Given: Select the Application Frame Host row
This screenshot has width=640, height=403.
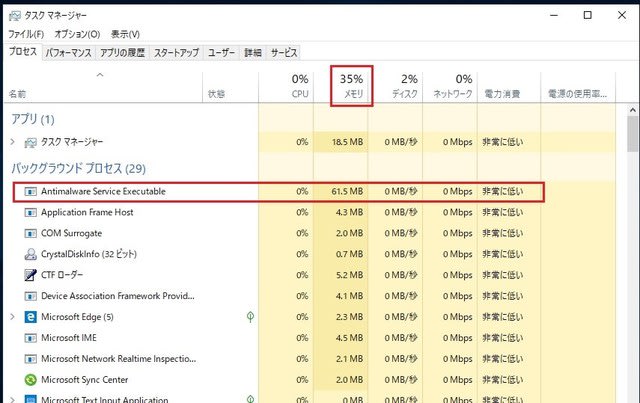Looking at the screenshot, I should tap(309, 212).
